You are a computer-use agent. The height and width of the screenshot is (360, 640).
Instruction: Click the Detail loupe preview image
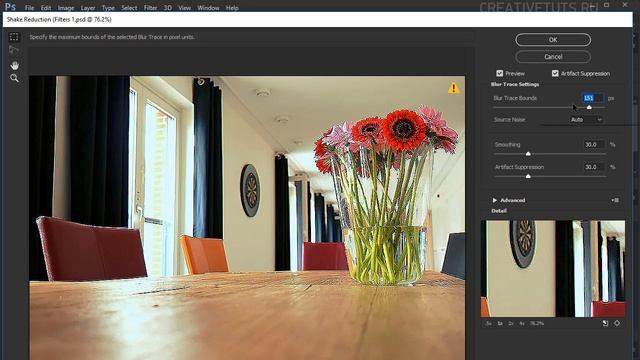point(553,269)
